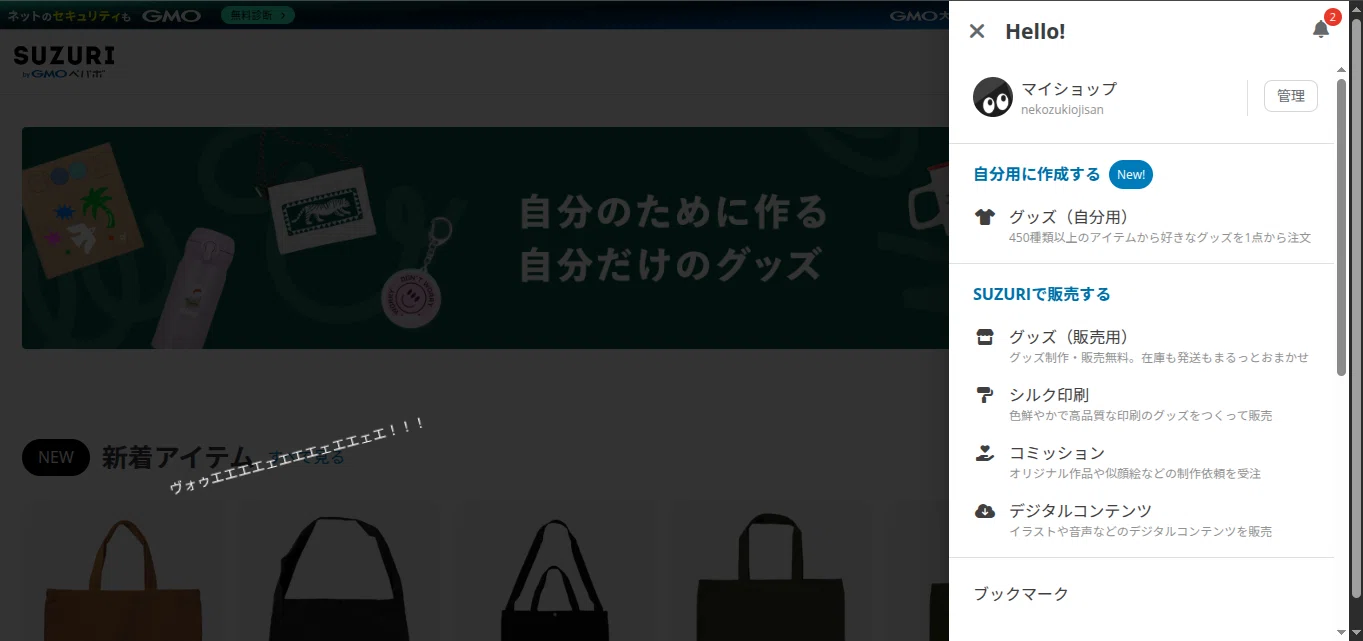Screen dimensions: 1363x641
Task: Click the panel scrollbar up arrow
Action: [1341, 69]
